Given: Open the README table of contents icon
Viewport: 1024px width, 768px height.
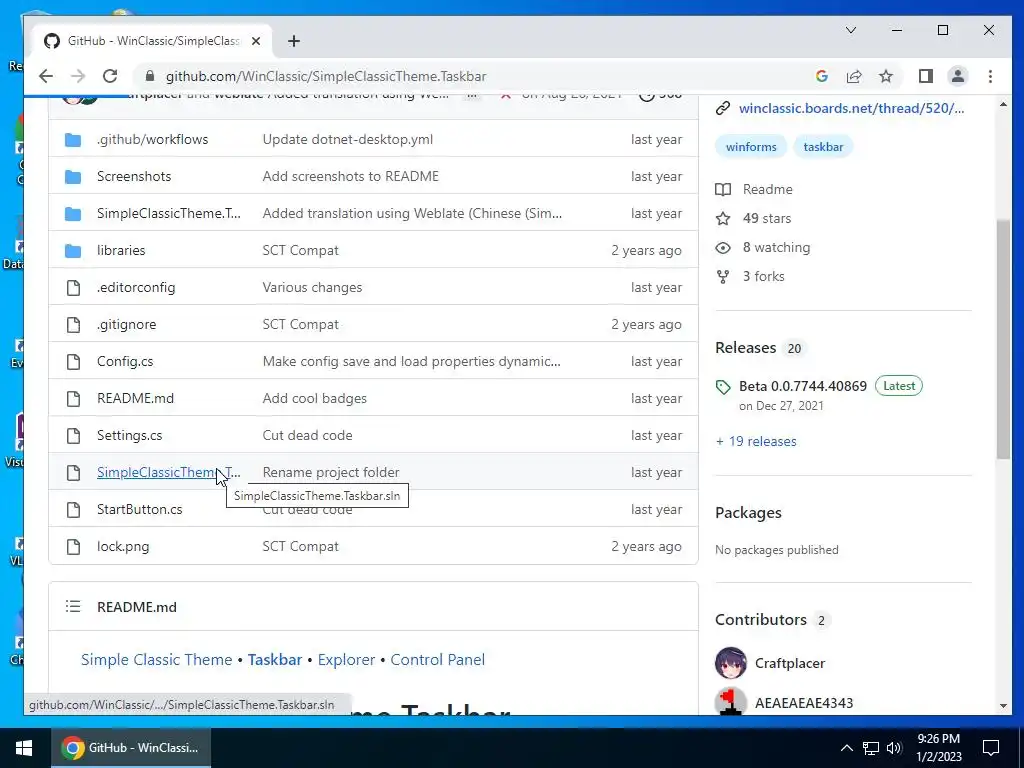Looking at the screenshot, I should [x=73, y=607].
